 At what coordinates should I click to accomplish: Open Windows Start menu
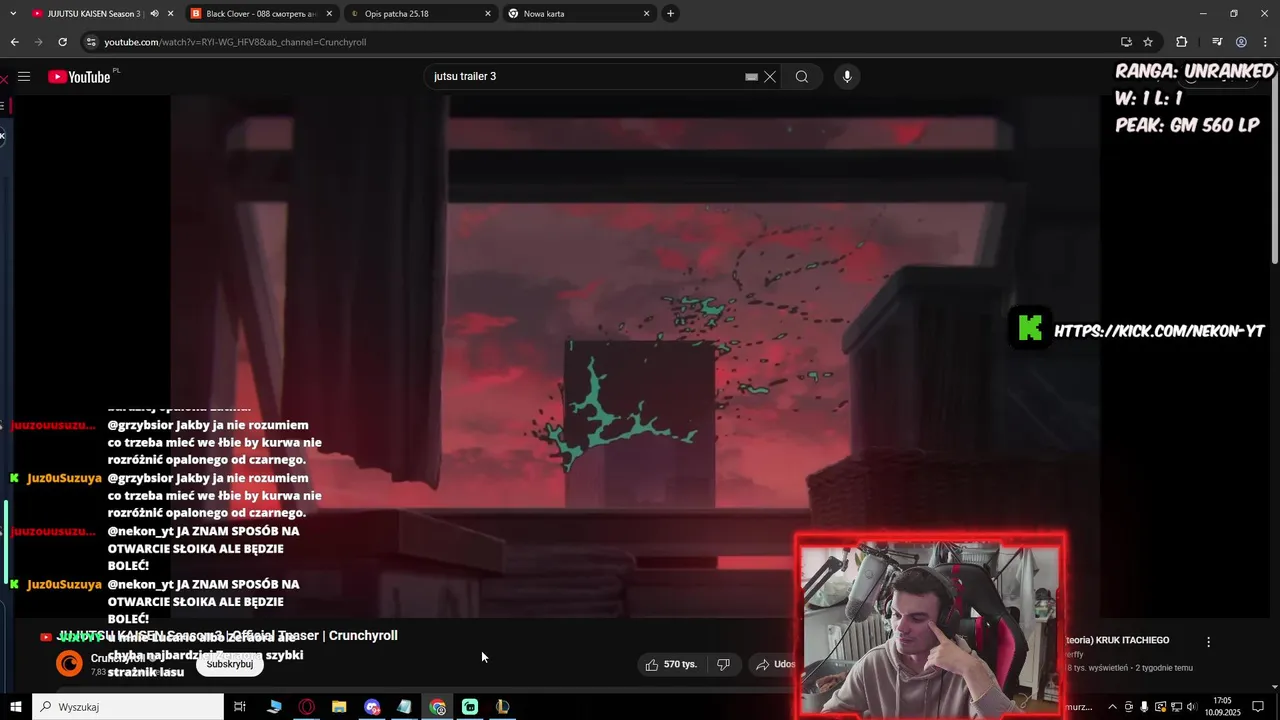(x=16, y=707)
